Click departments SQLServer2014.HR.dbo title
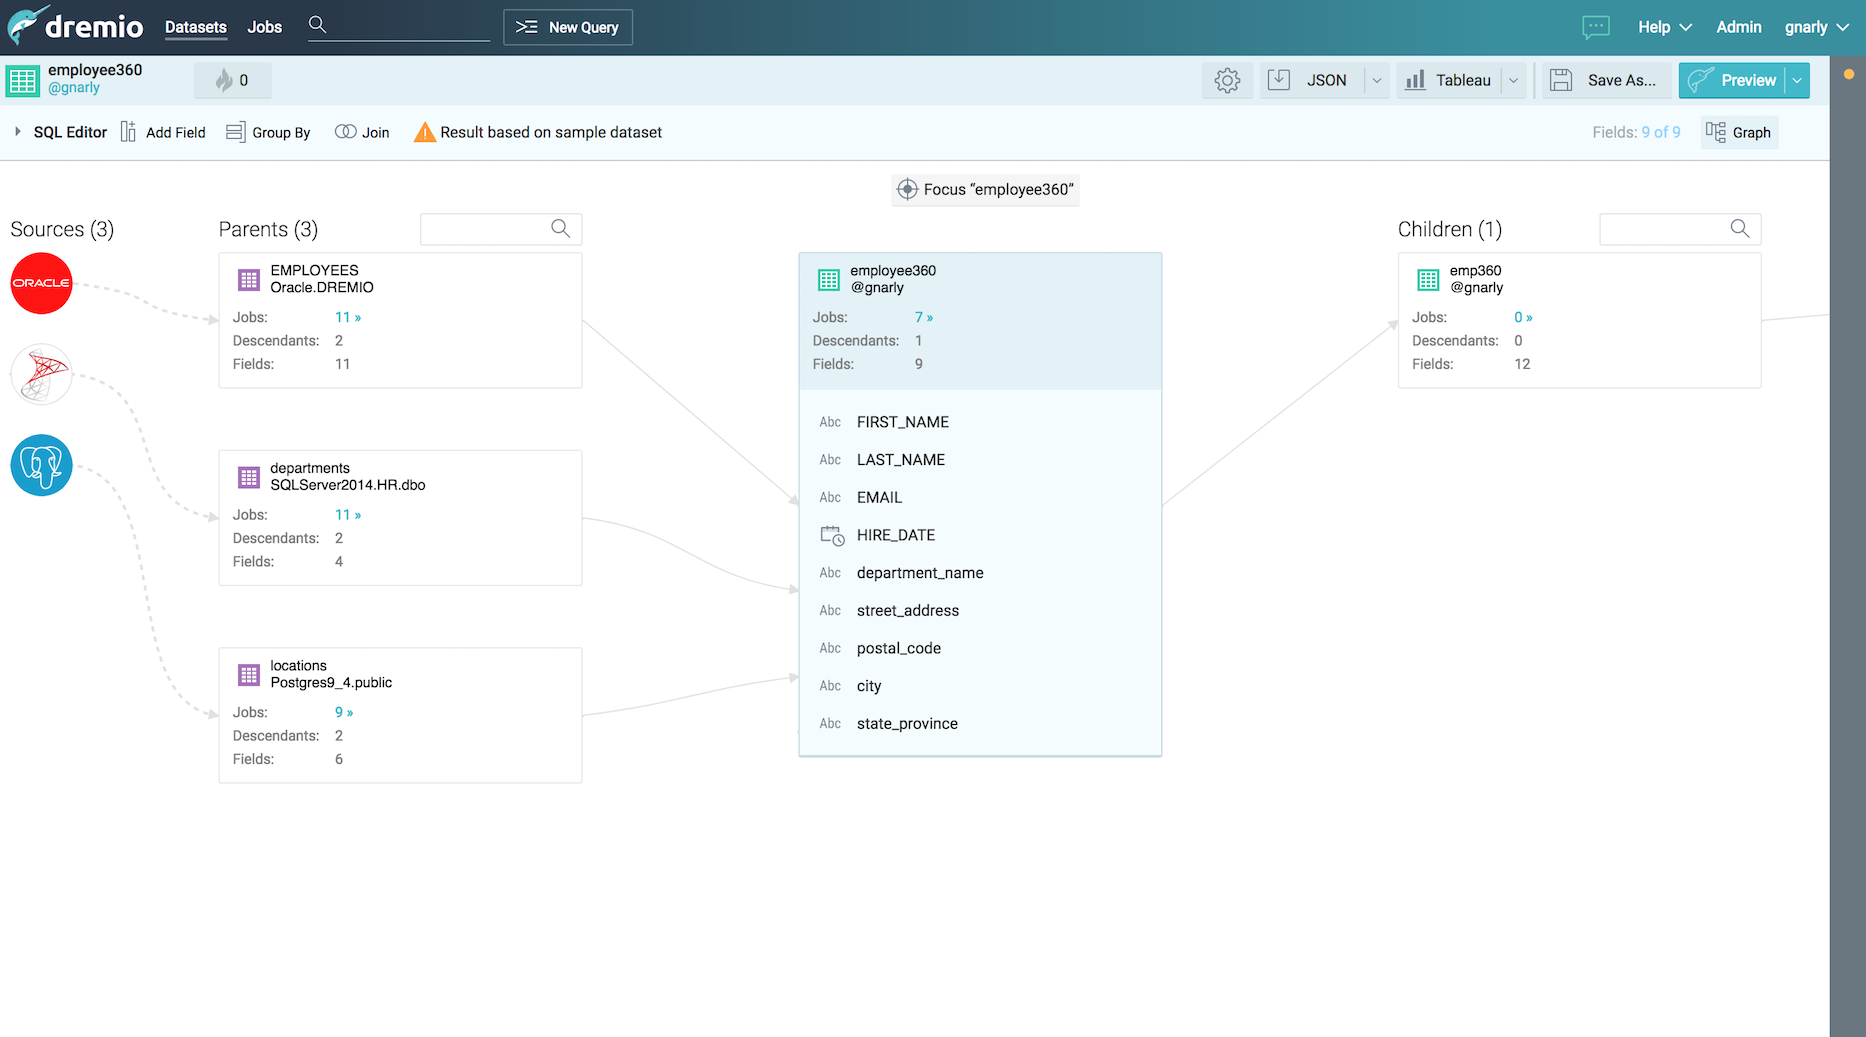This screenshot has width=1866, height=1037. pyautogui.click(x=348, y=476)
